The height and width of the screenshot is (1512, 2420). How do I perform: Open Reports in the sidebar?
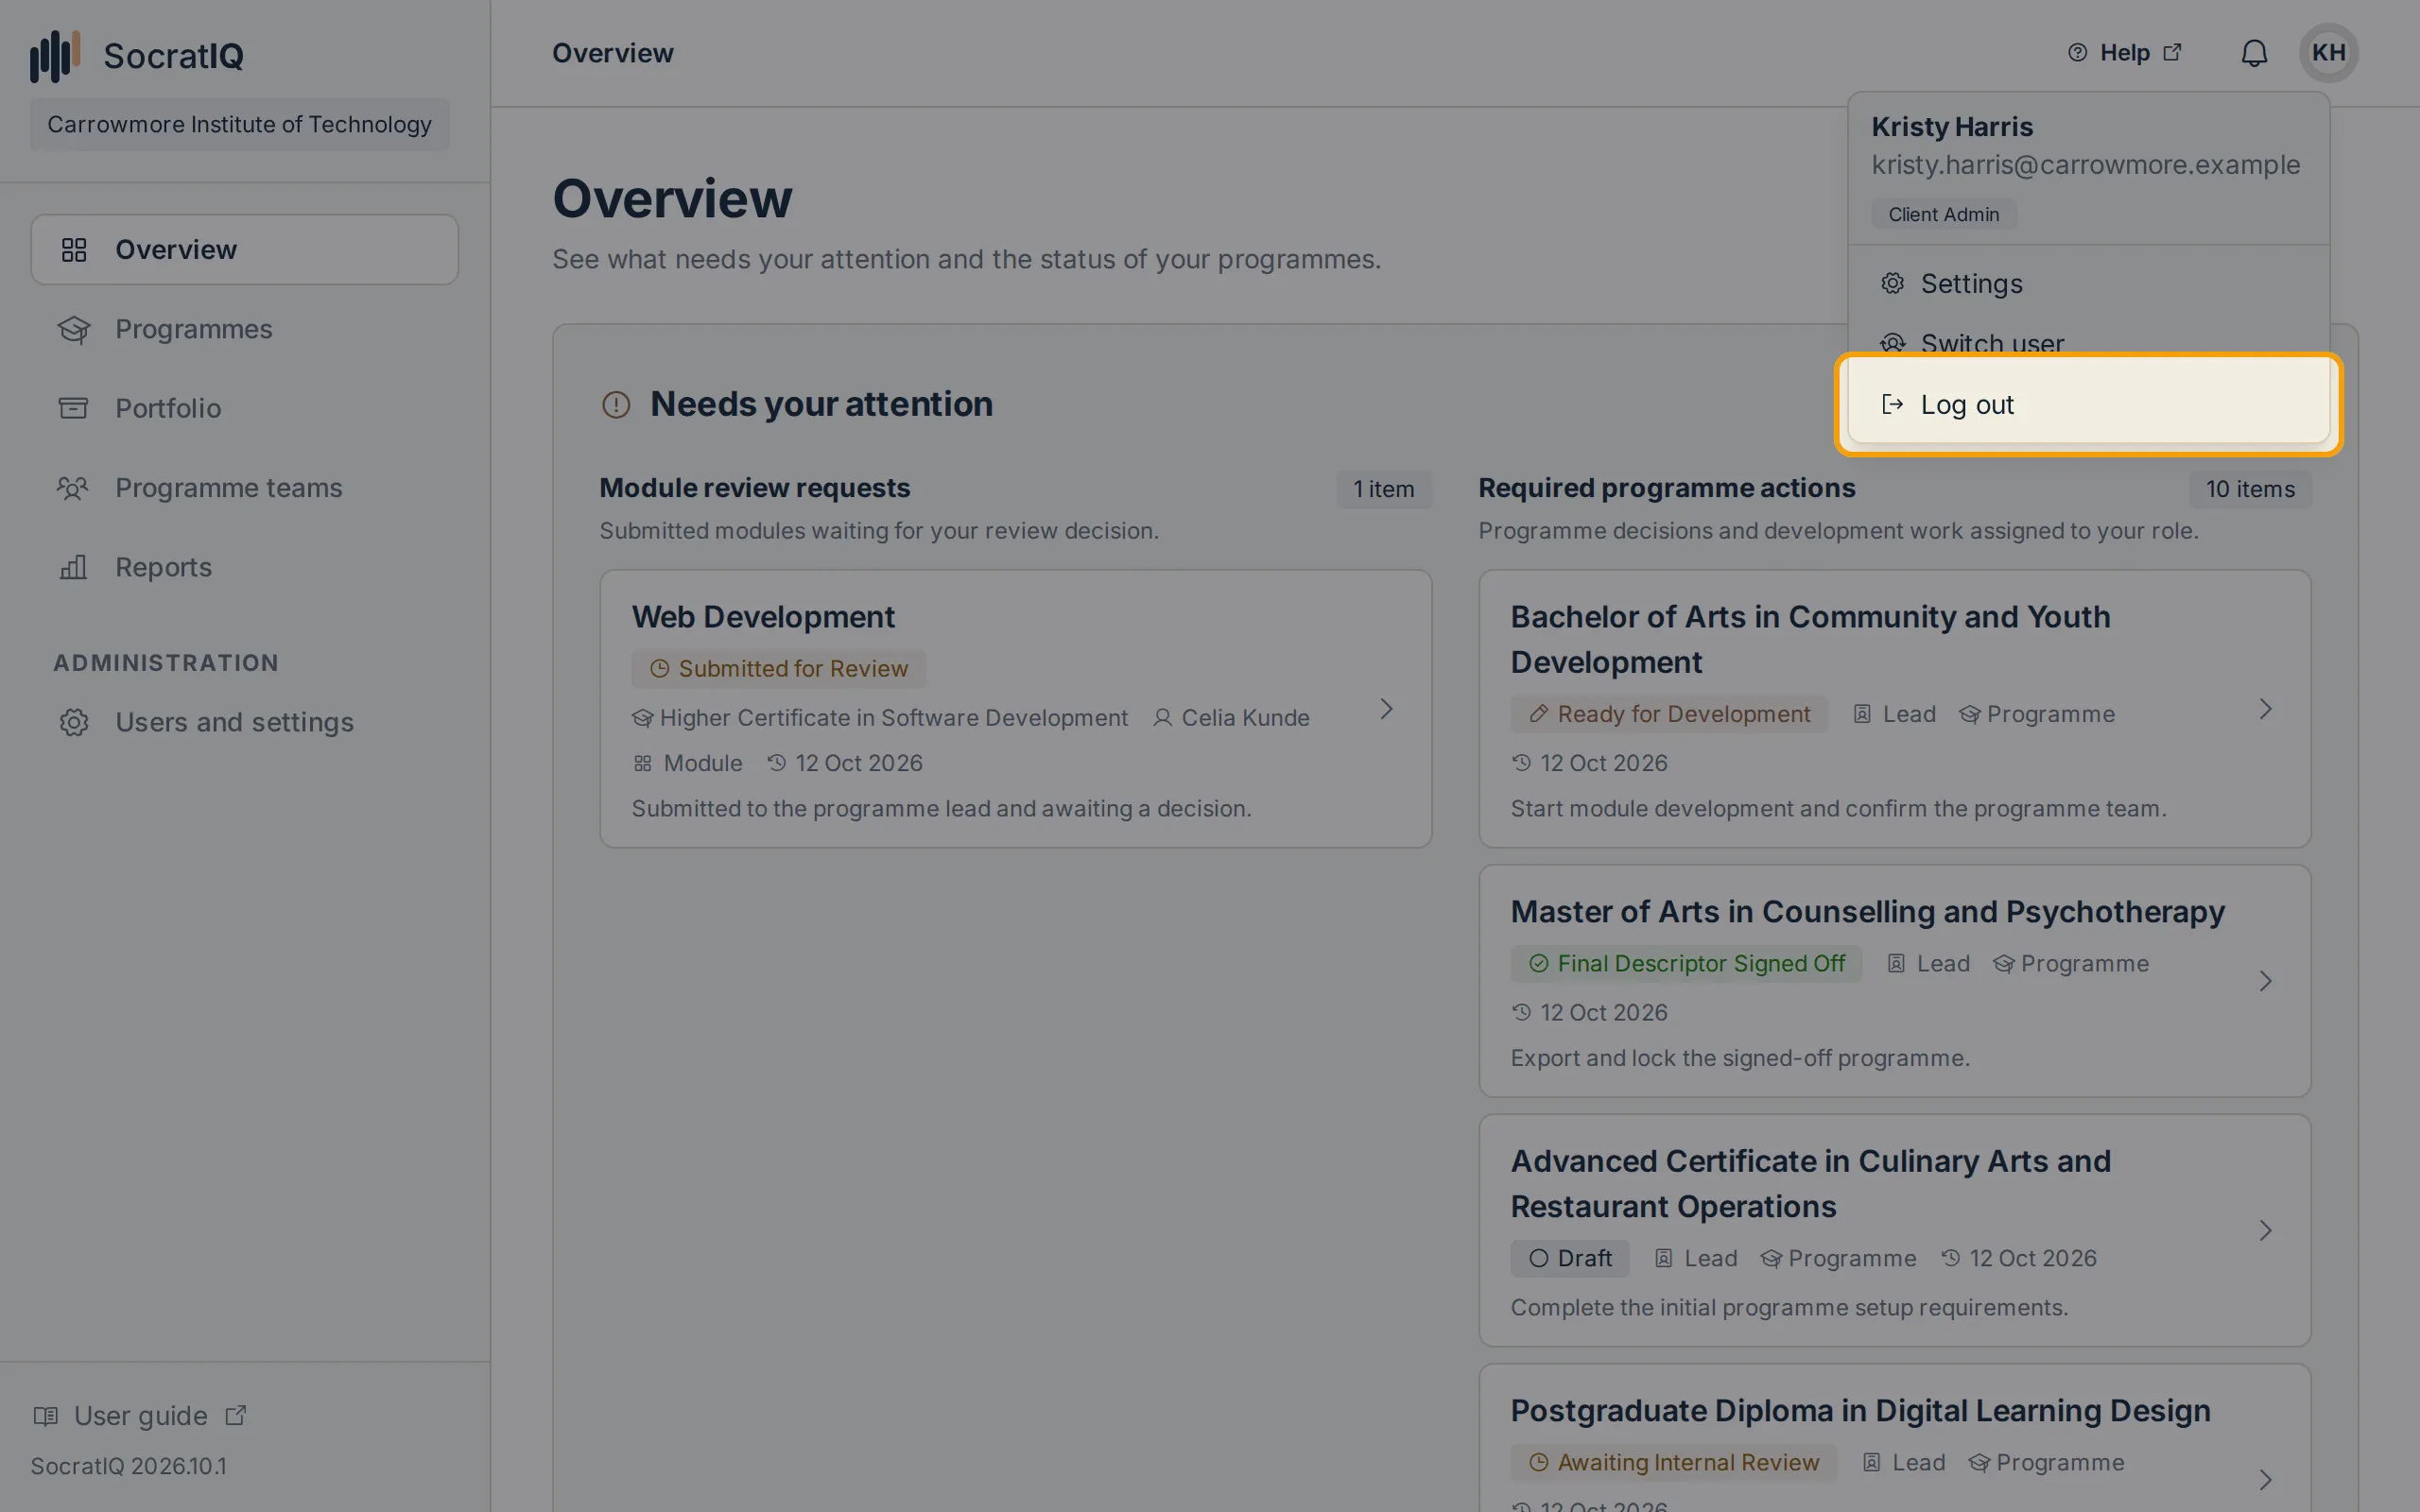(245, 567)
